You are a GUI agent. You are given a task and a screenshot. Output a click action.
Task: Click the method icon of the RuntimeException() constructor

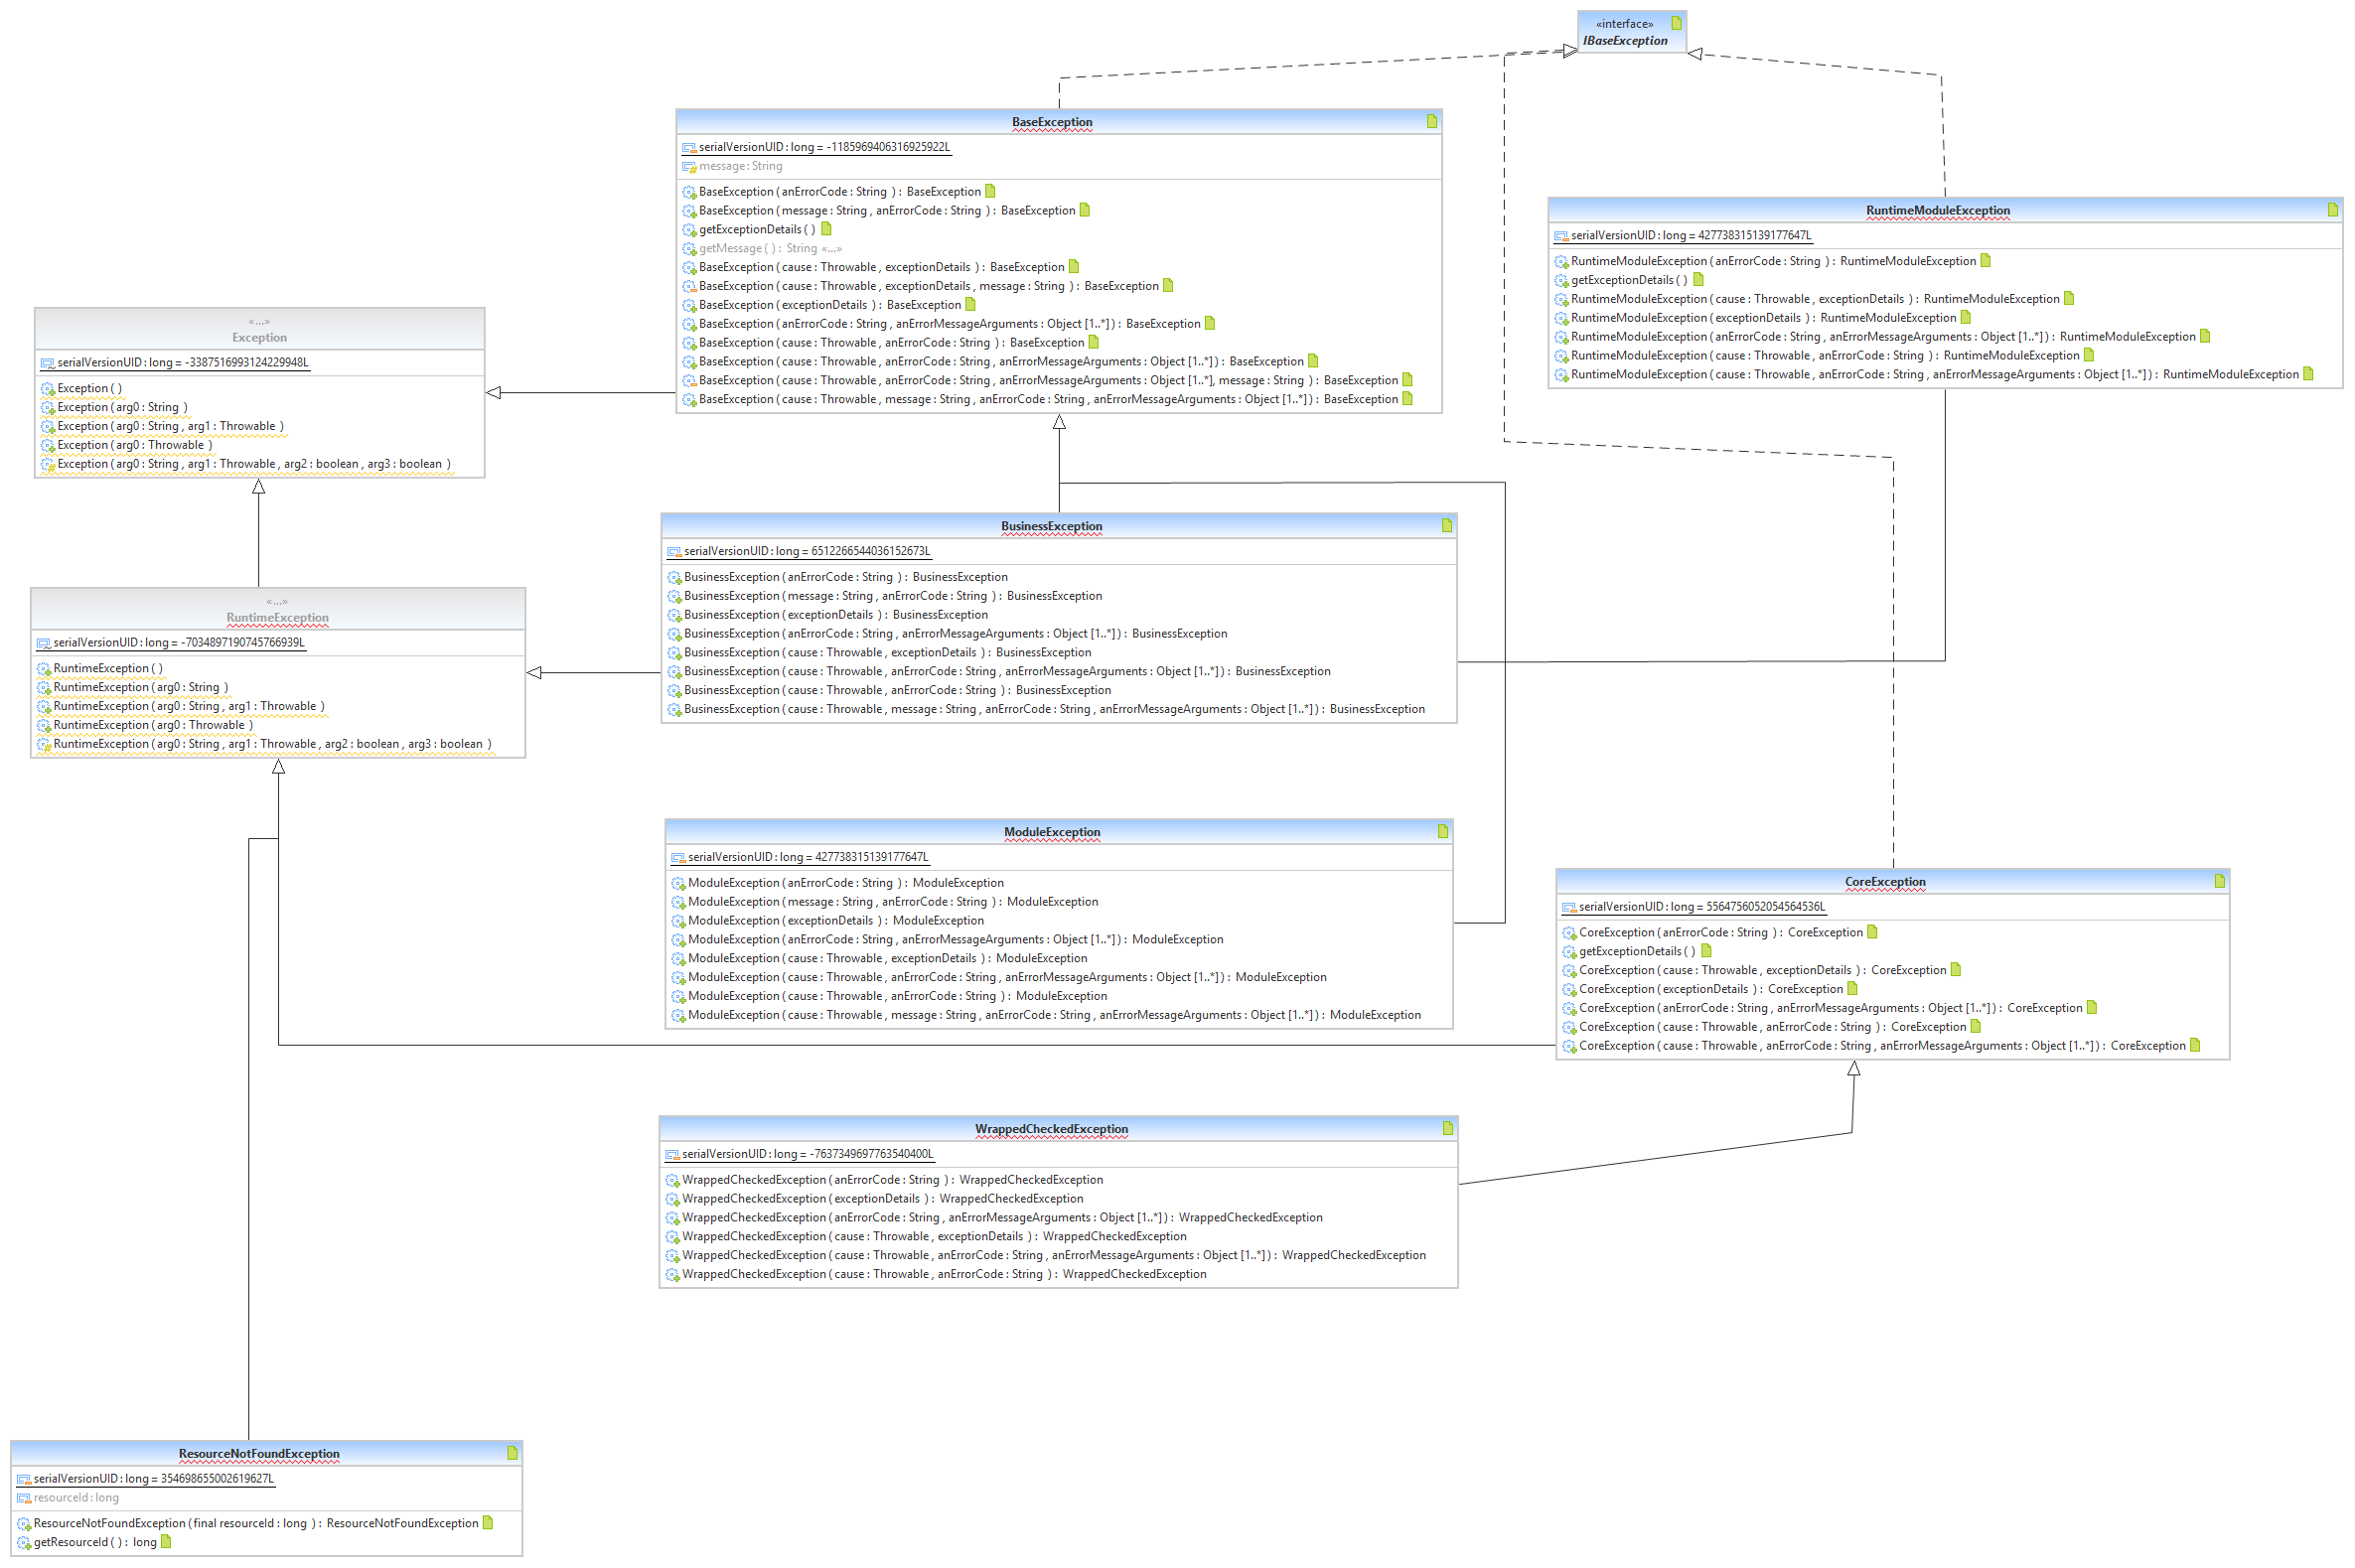coord(43,669)
